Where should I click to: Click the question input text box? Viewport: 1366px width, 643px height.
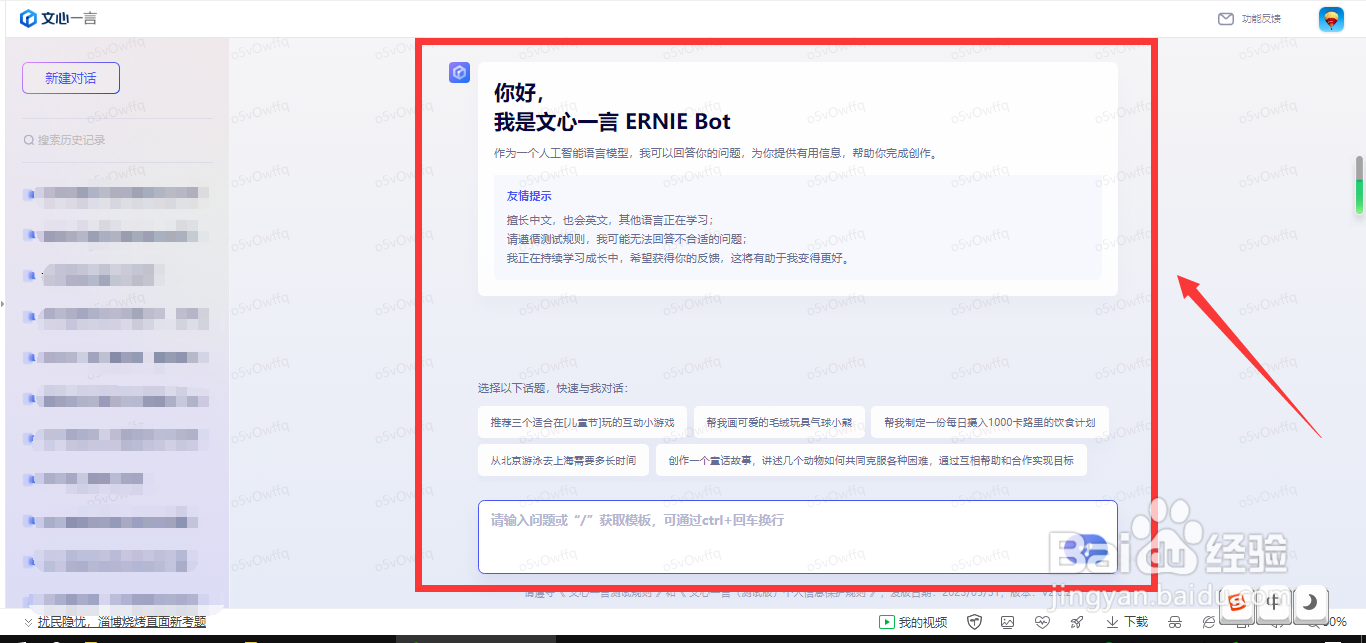[x=797, y=536]
